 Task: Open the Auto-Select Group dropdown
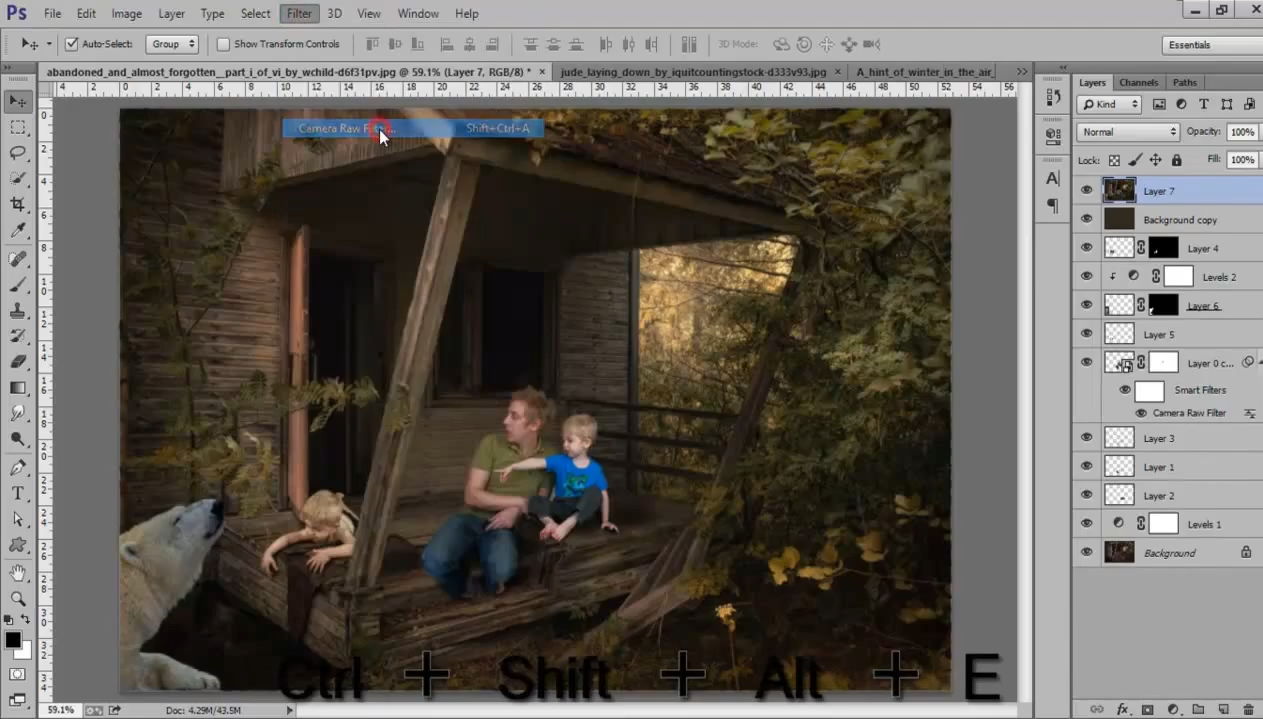[172, 44]
